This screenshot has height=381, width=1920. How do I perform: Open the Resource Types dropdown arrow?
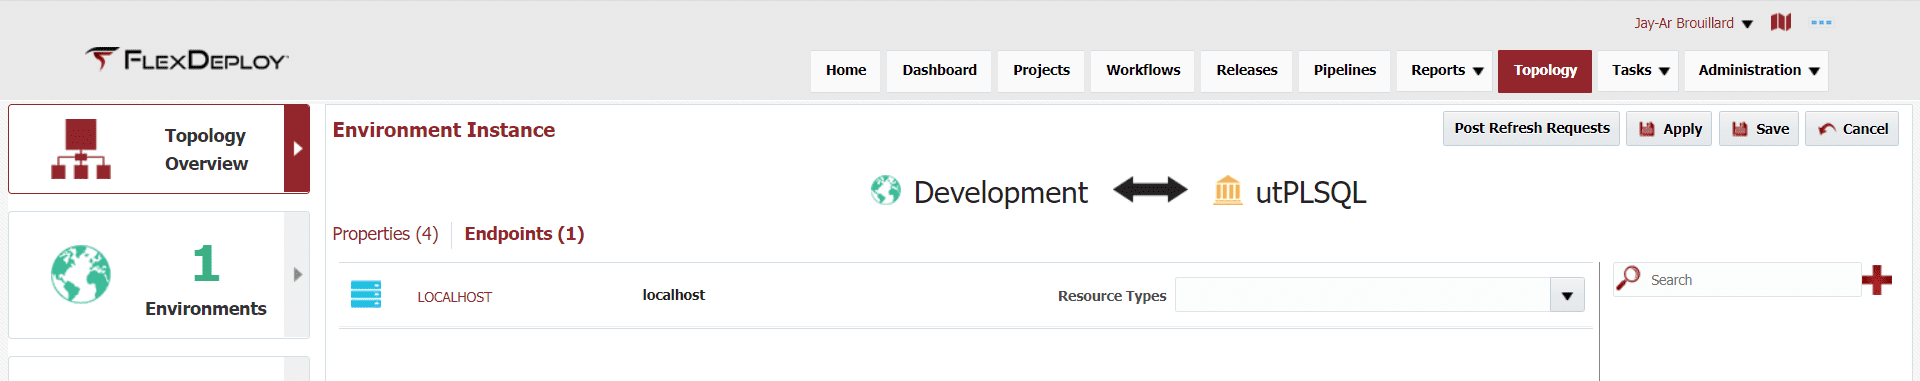[1567, 295]
